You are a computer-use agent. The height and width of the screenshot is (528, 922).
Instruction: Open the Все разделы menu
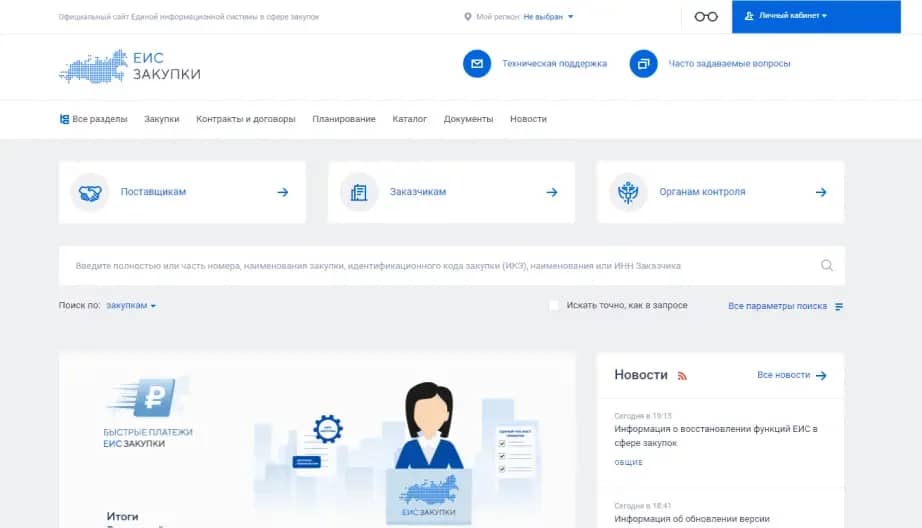[x=93, y=119]
